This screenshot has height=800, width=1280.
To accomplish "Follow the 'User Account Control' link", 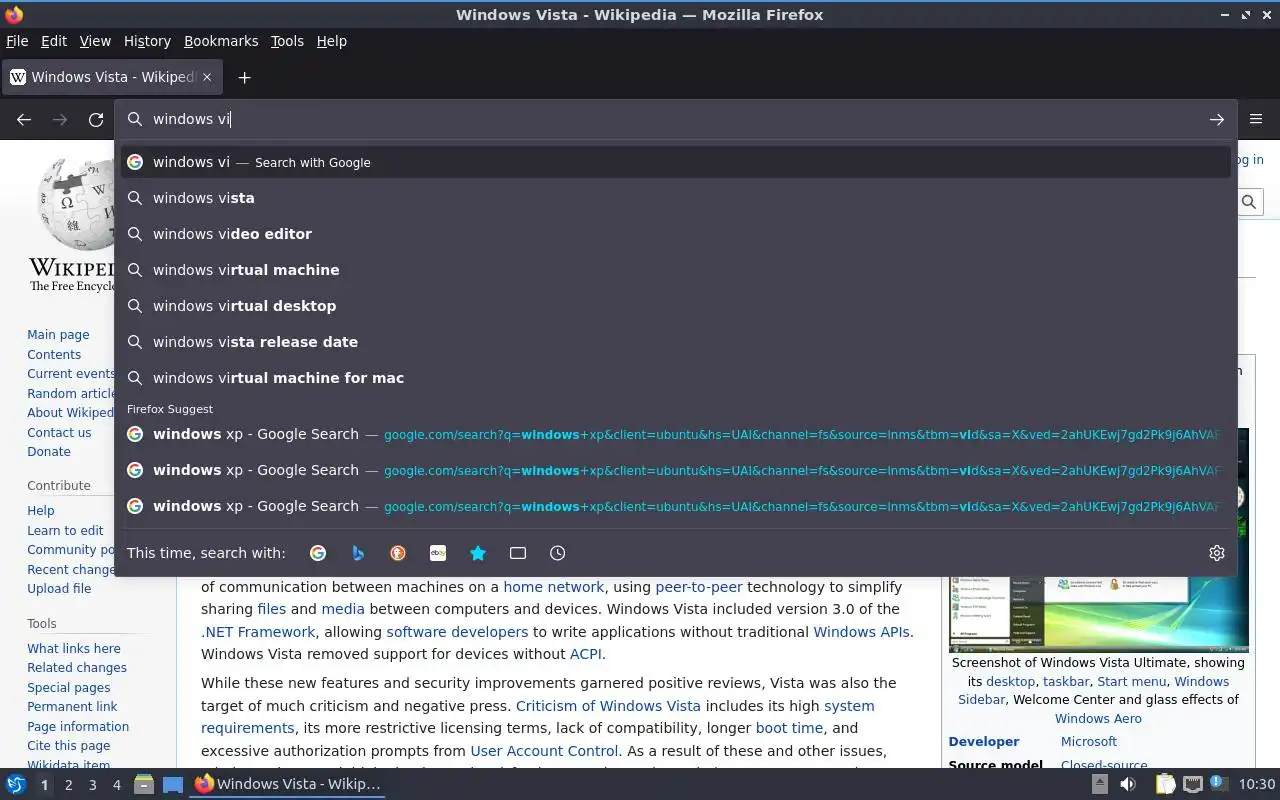I will pyautogui.click(x=545, y=751).
